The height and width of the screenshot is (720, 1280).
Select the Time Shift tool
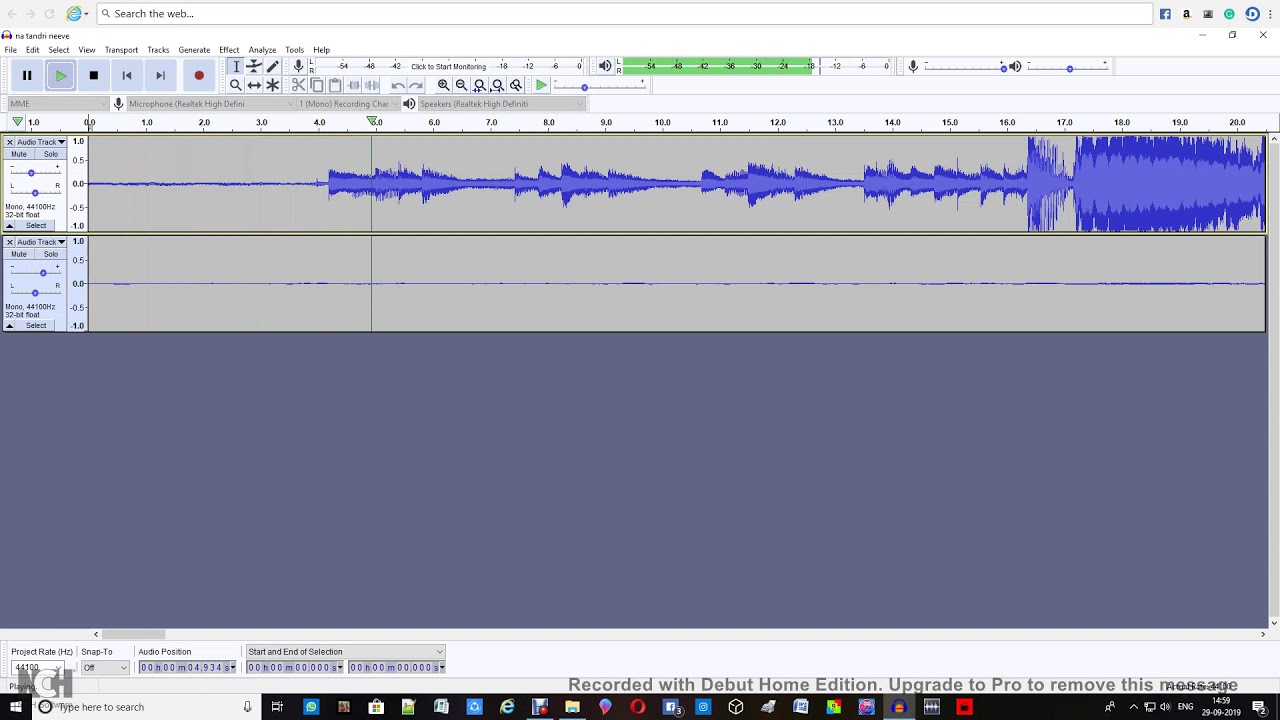click(x=254, y=85)
